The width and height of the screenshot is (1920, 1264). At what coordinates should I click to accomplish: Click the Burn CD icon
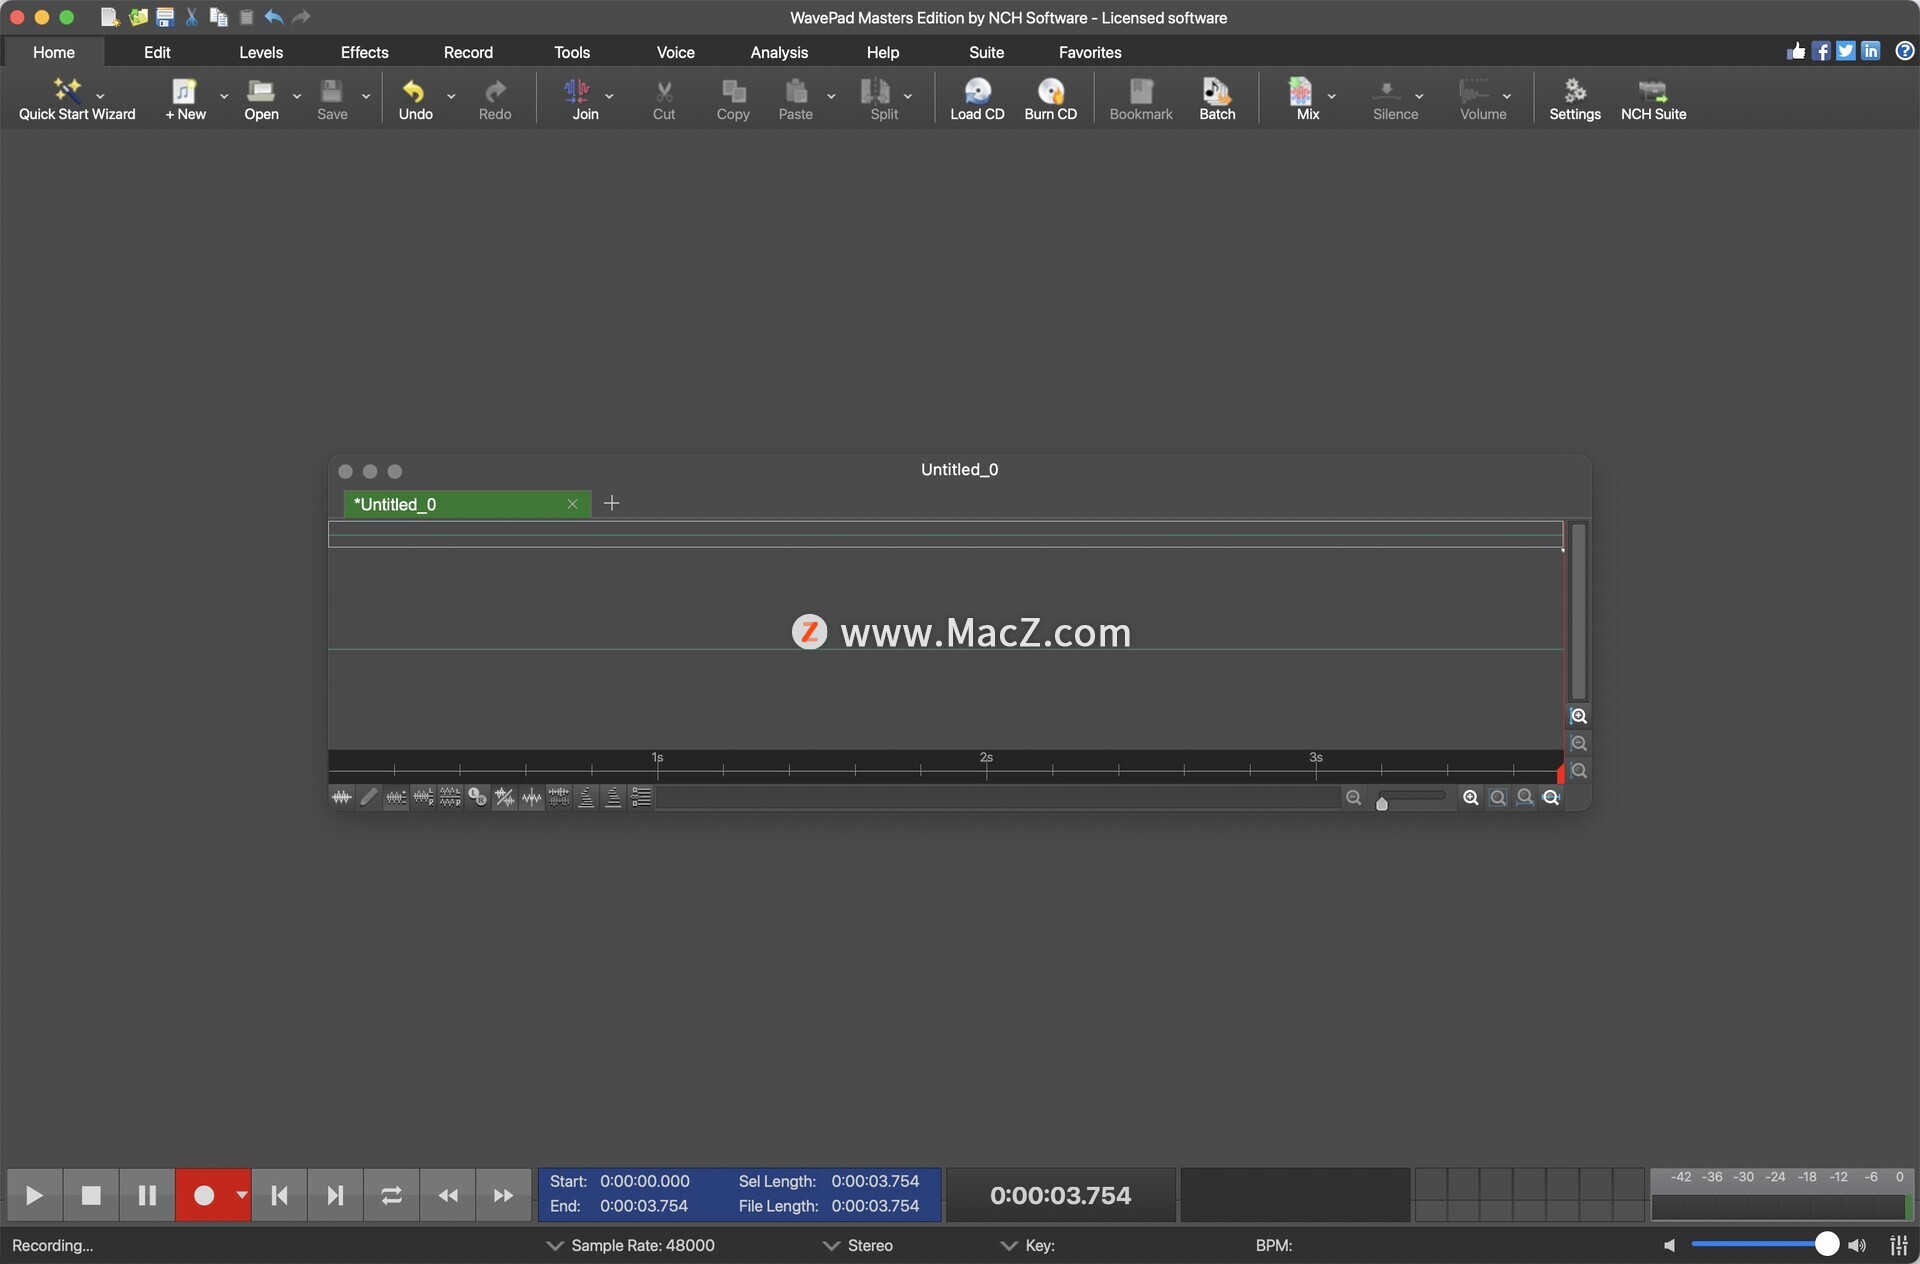[1050, 99]
